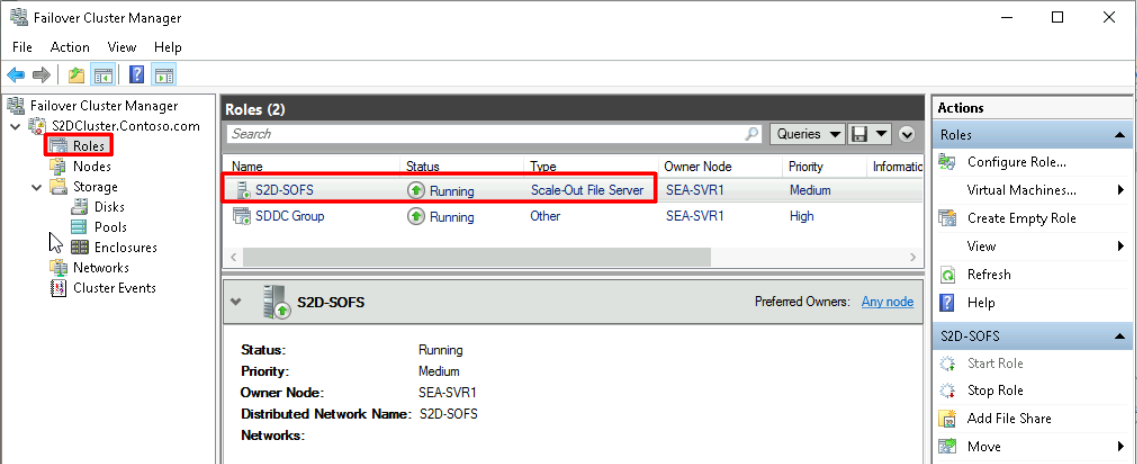Screen dimensions: 1137x464
Task: Expand the round chevron next to Save
Action: [907, 133]
